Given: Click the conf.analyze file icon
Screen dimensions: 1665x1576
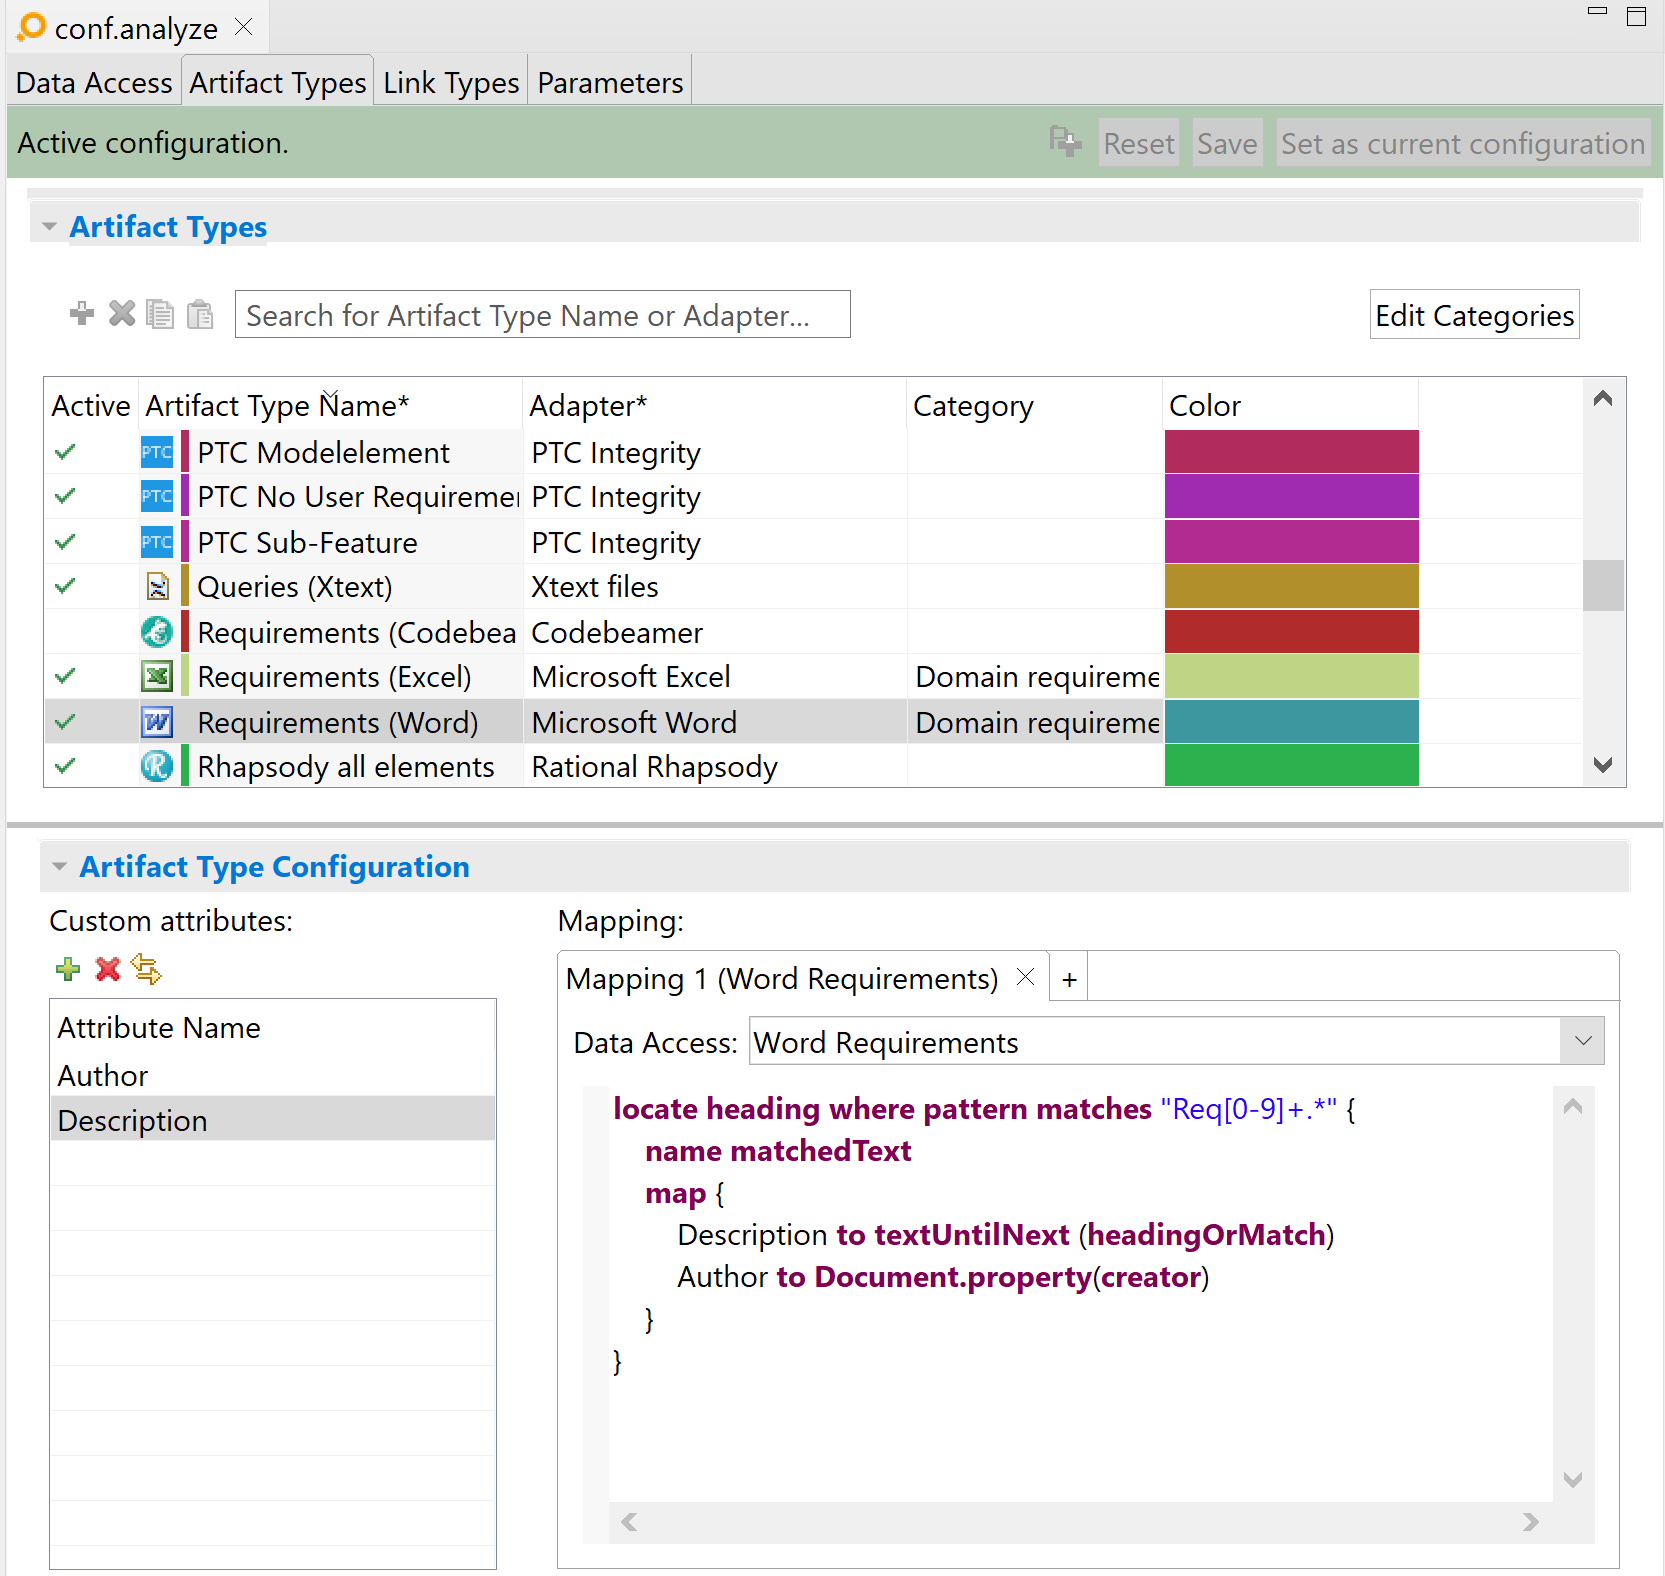Looking at the screenshot, I should point(32,27).
